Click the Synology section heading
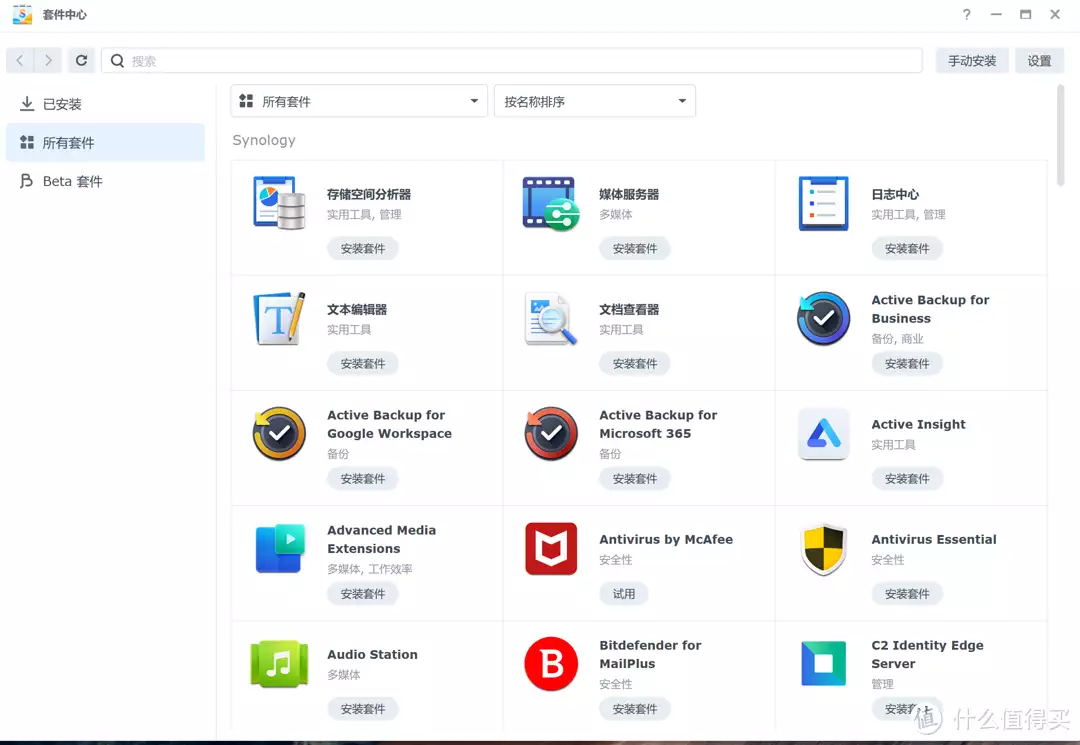 (x=264, y=140)
